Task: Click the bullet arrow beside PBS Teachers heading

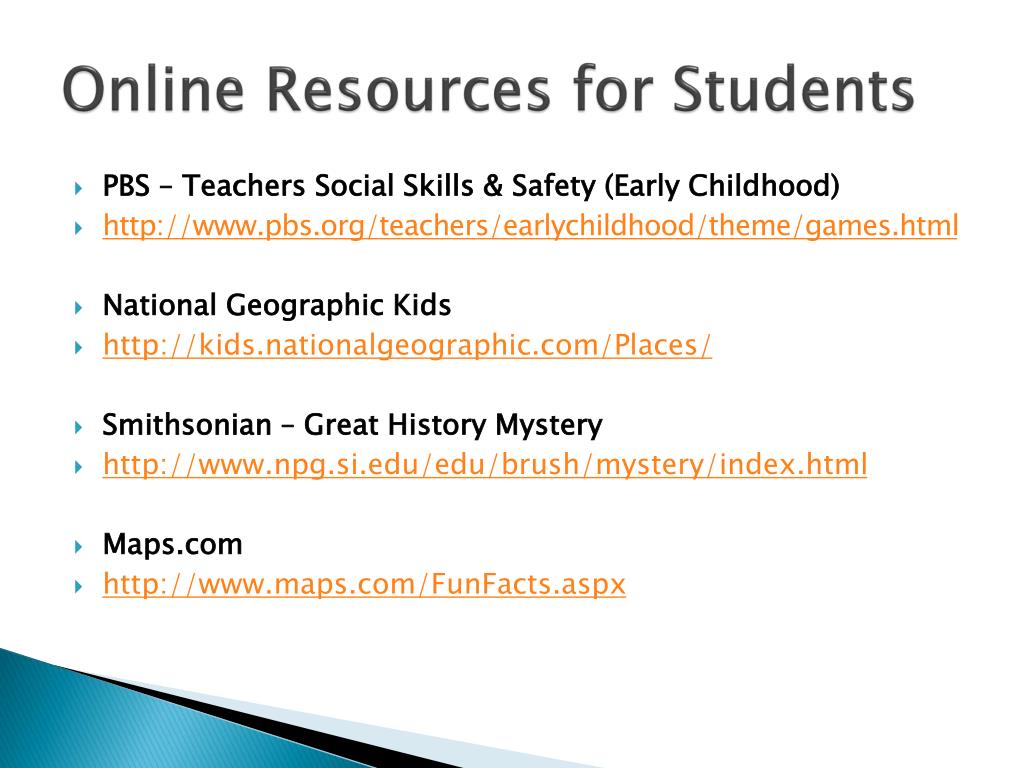Action: coord(78,189)
